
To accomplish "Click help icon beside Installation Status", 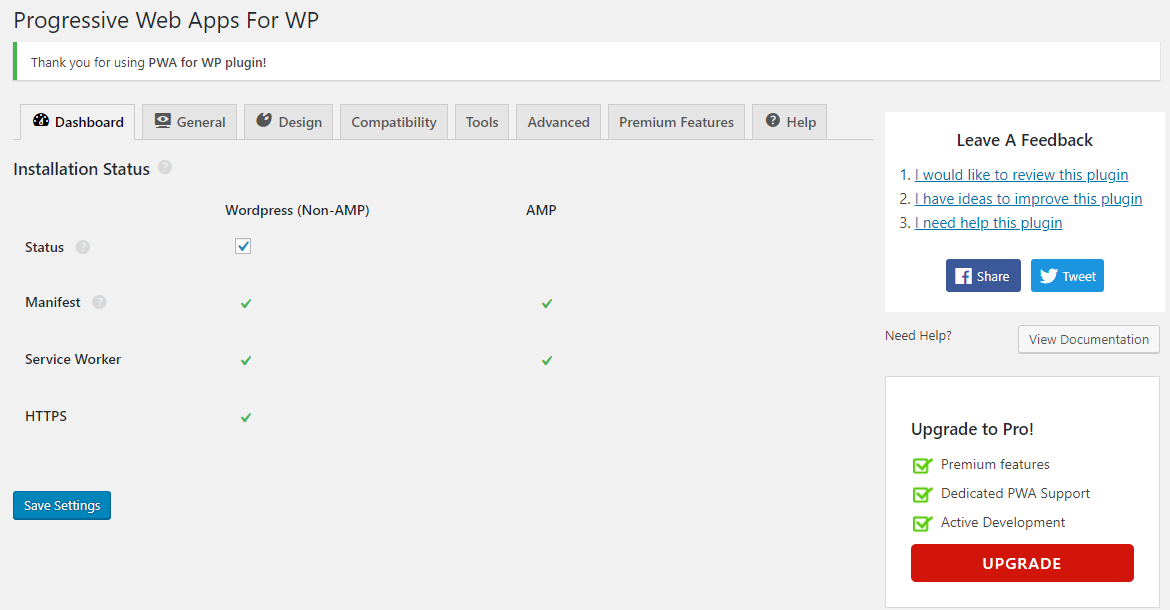I will 165,168.
